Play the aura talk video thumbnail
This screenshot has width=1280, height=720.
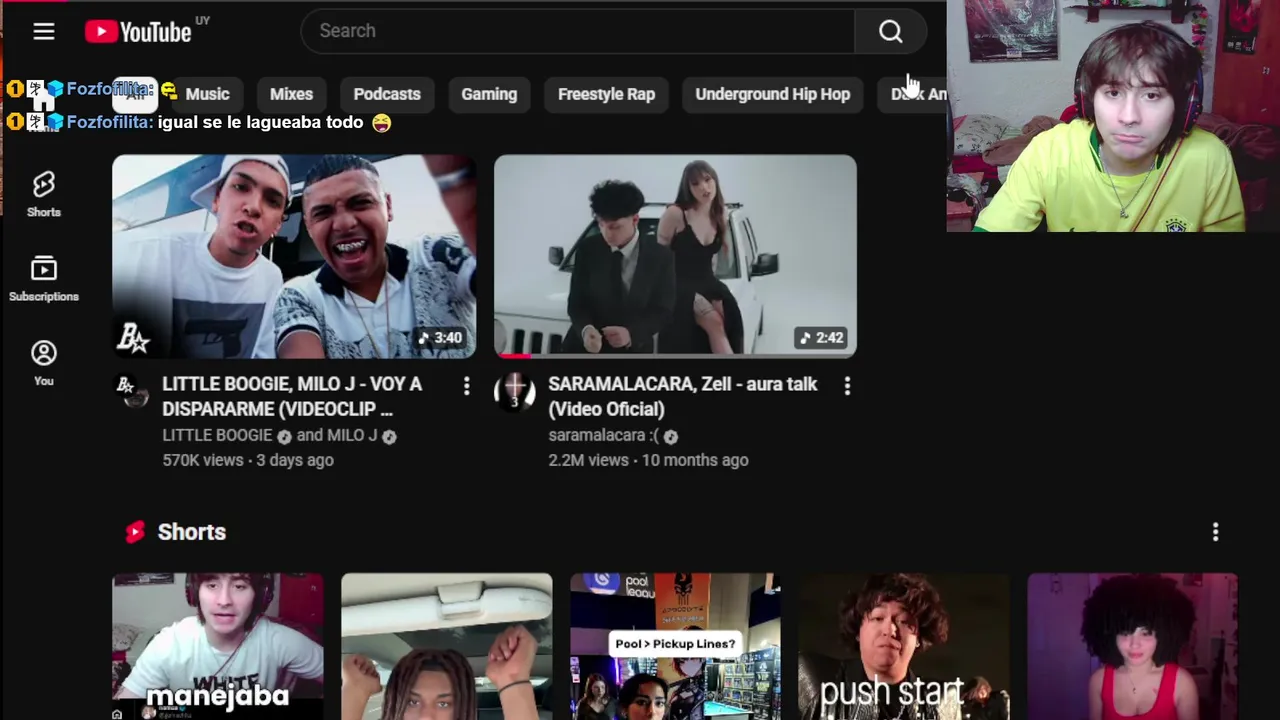click(x=675, y=256)
